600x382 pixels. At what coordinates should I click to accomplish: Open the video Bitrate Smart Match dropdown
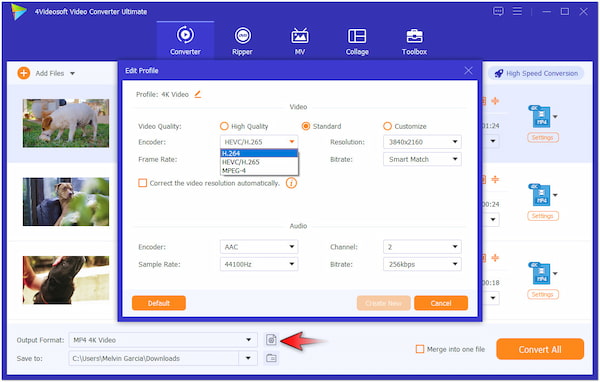[422, 159]
